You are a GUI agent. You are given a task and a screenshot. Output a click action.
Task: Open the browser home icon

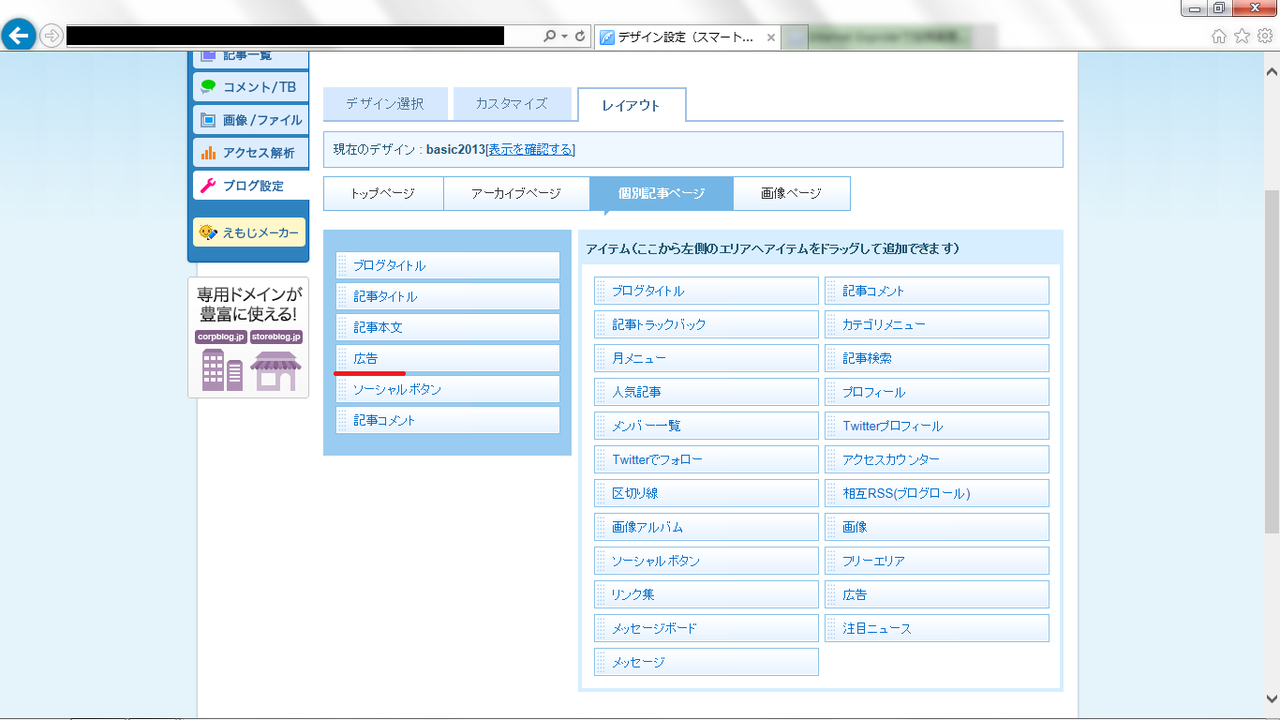1219,36
